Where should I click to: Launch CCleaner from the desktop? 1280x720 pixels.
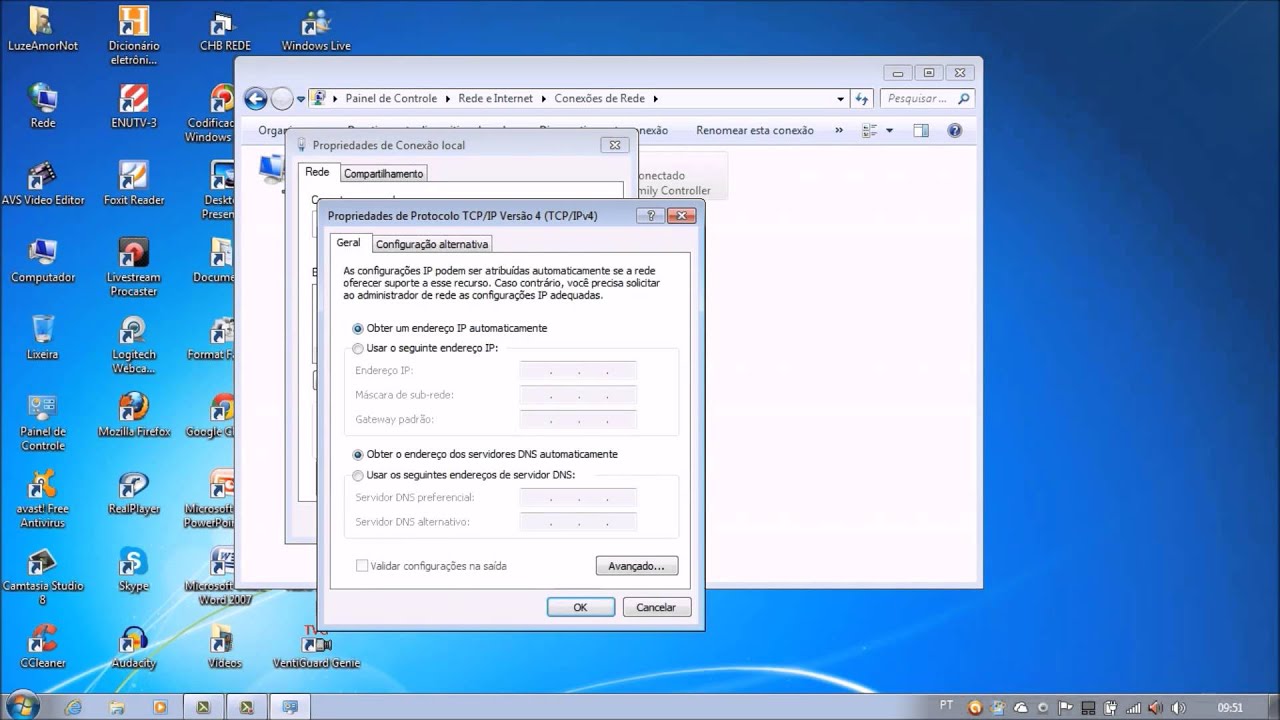click(x=43, y=647)
